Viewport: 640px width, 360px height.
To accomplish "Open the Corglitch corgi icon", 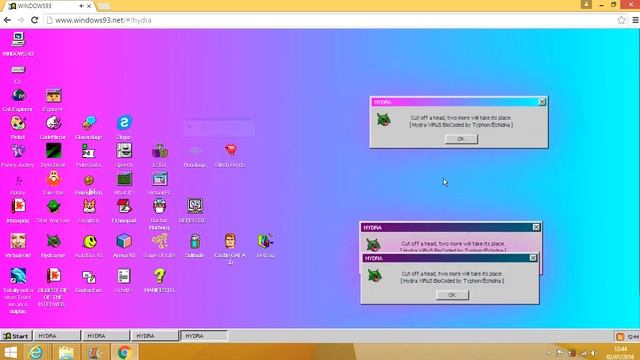I will [x=89, y=207].
